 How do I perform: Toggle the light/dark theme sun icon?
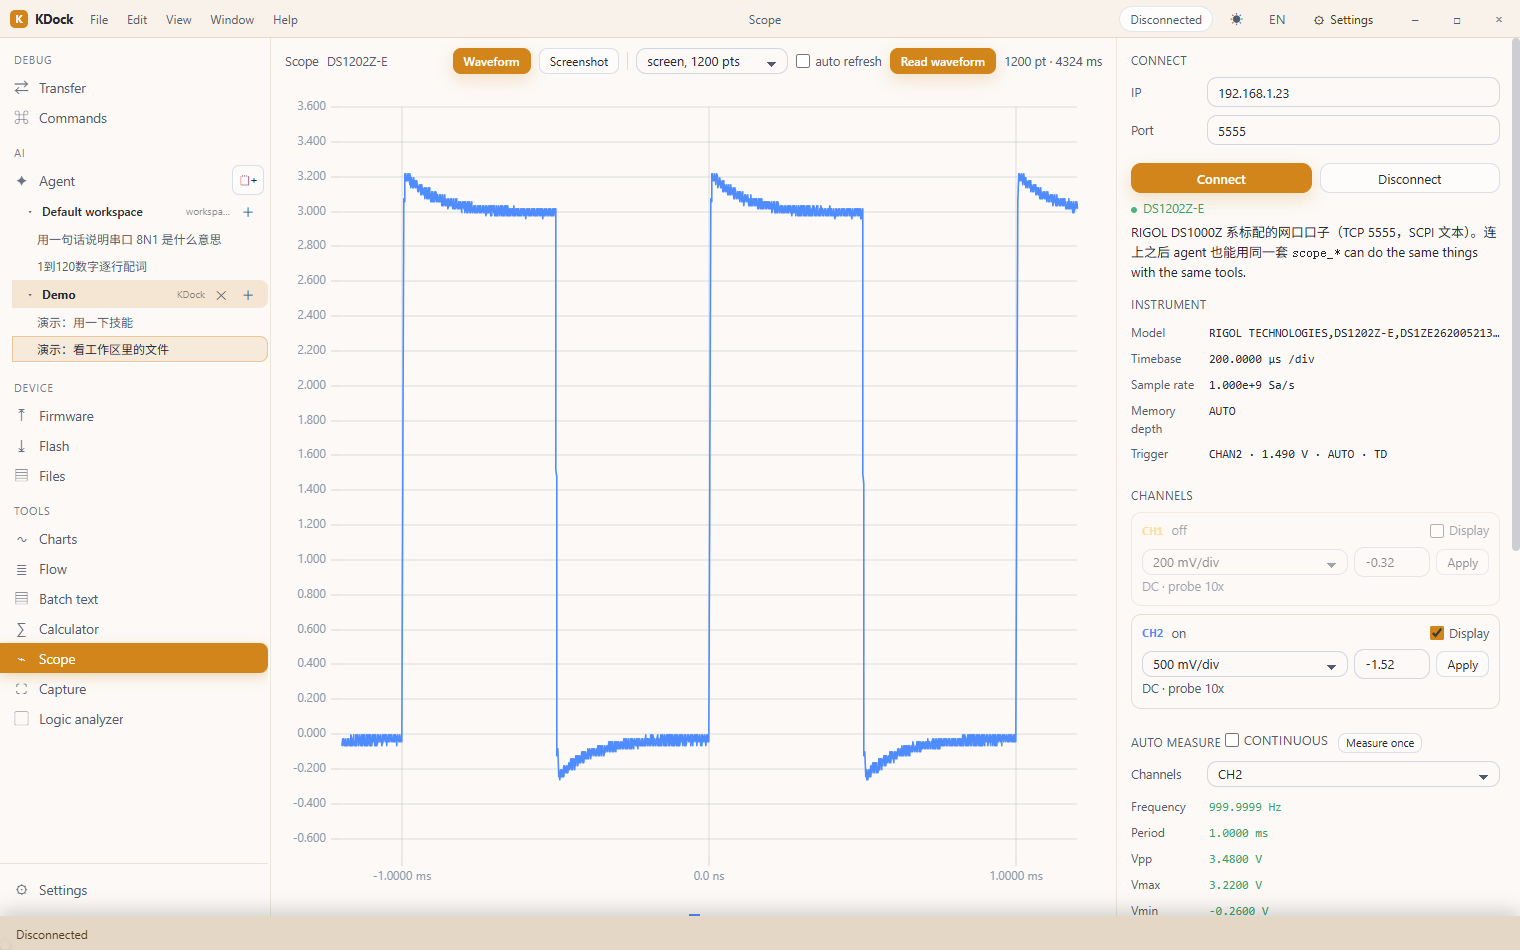coord(1237,20)
